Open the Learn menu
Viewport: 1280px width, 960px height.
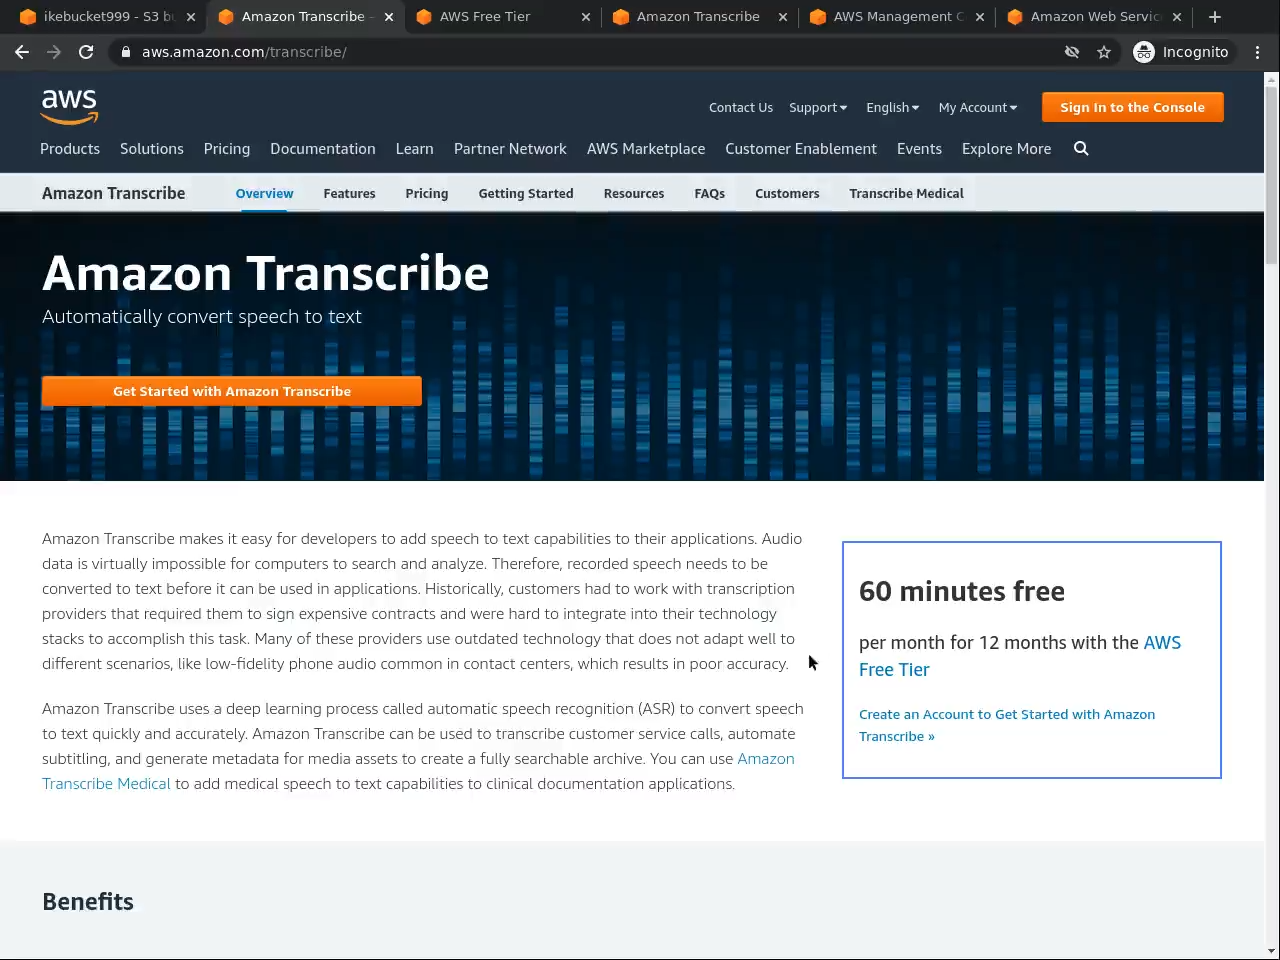coord(414,149)
